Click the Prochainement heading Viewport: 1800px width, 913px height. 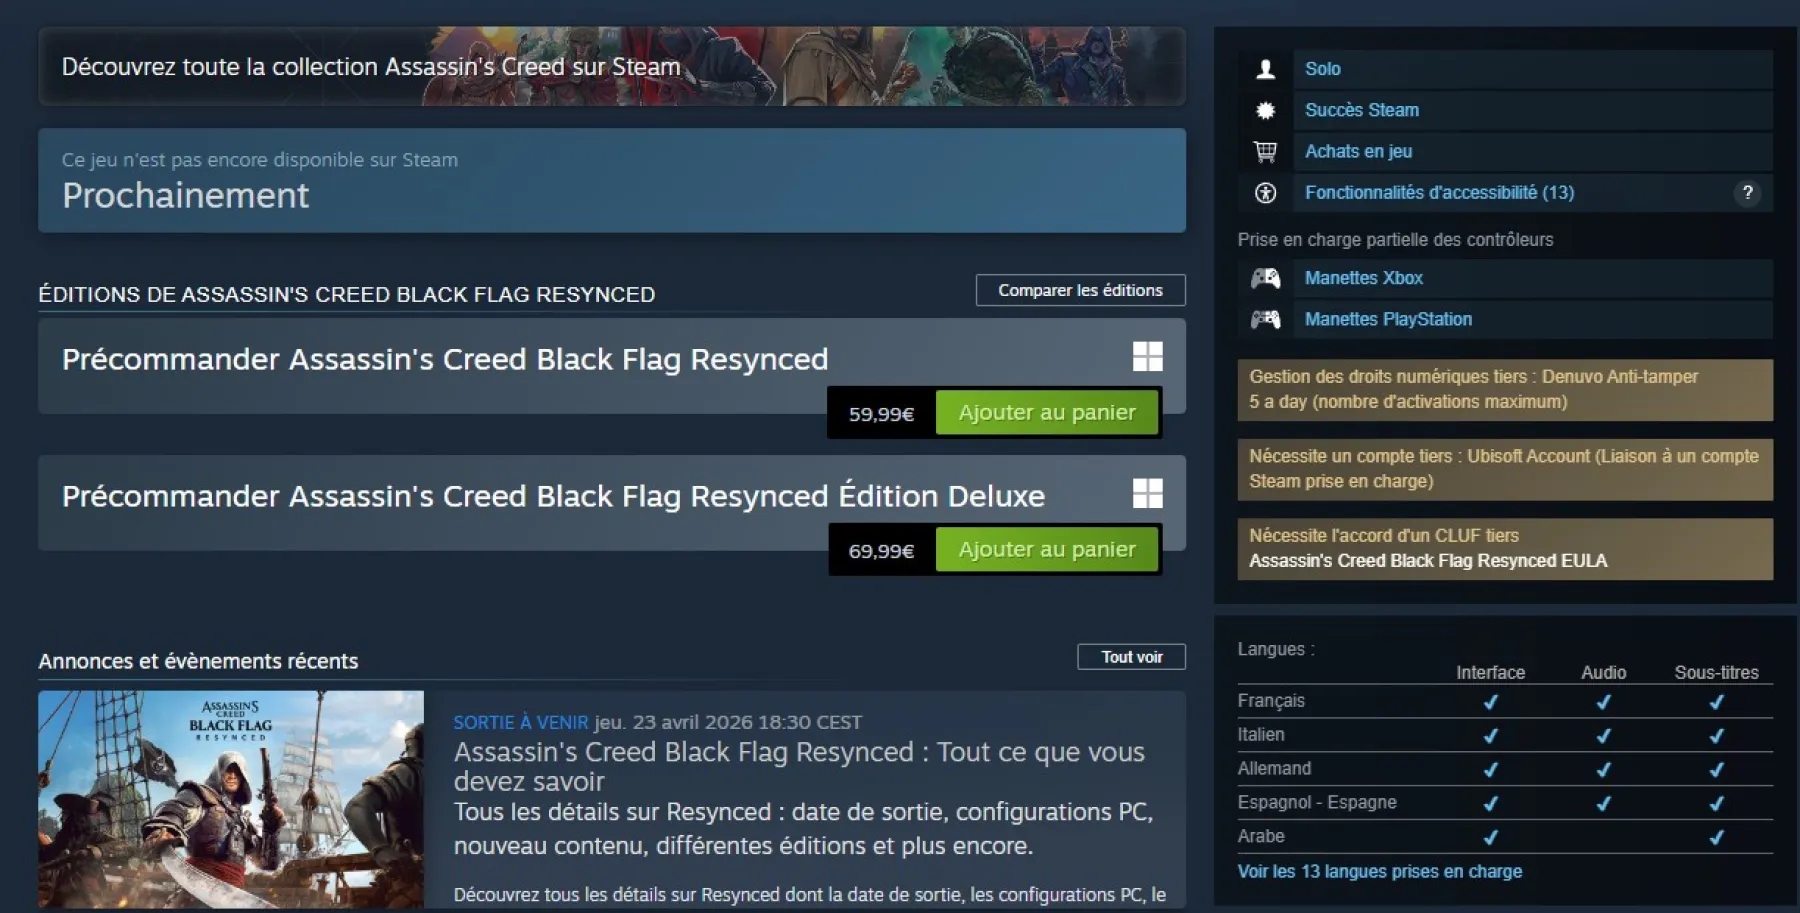click(x=185, y=195)
